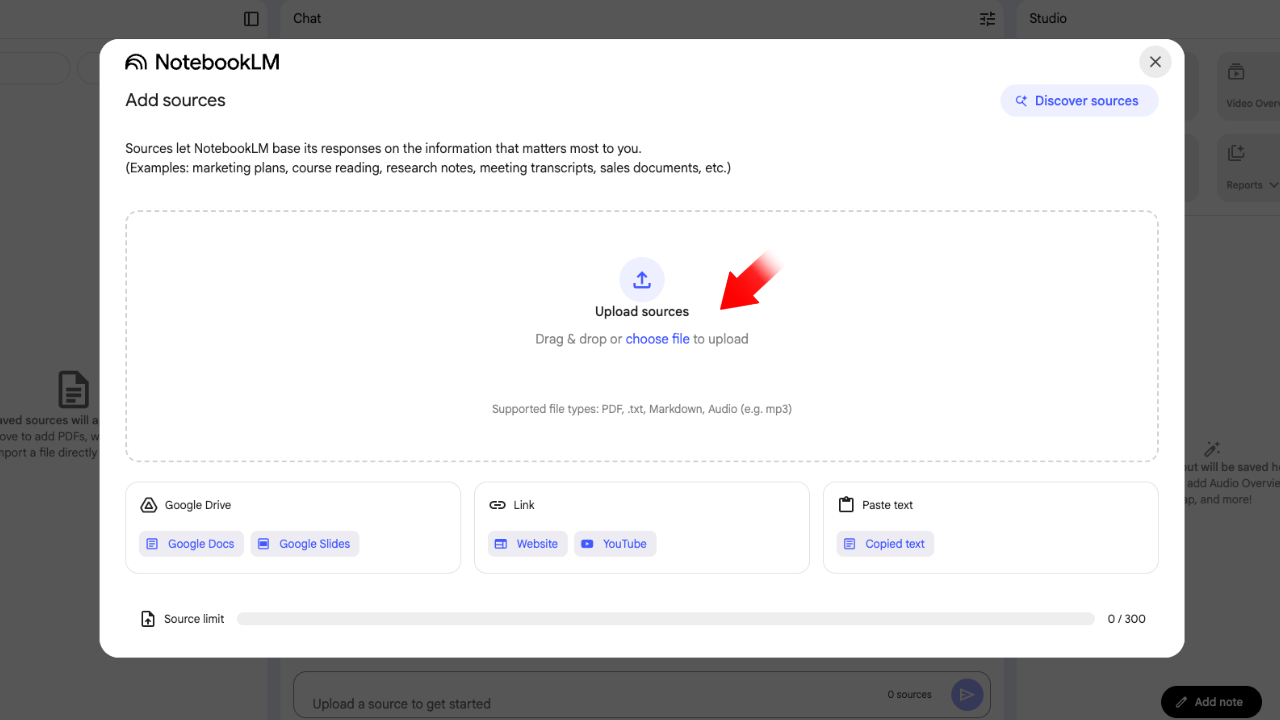
Task: Add Copied text source
Action: coord(885,544)
